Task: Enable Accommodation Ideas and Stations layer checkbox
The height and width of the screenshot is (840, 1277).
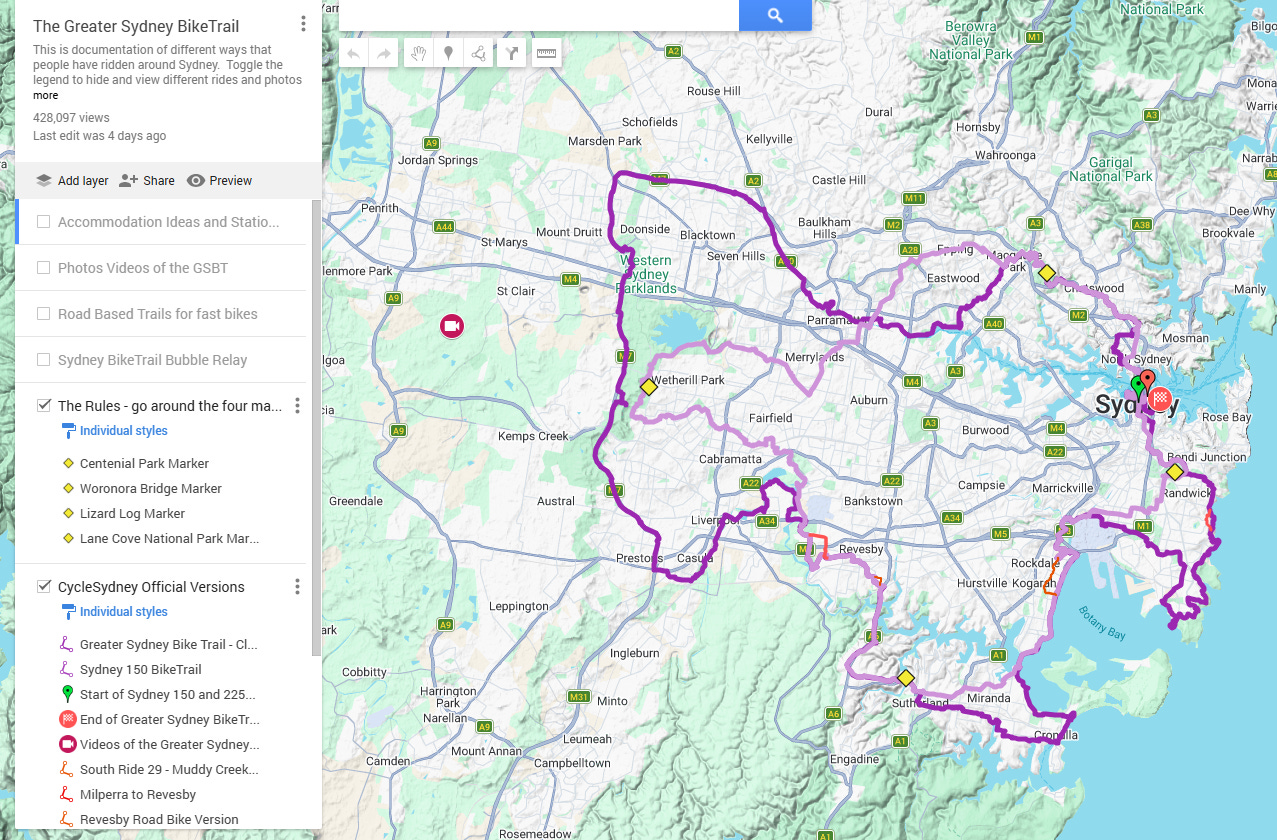Action: (x=44, y=222)
